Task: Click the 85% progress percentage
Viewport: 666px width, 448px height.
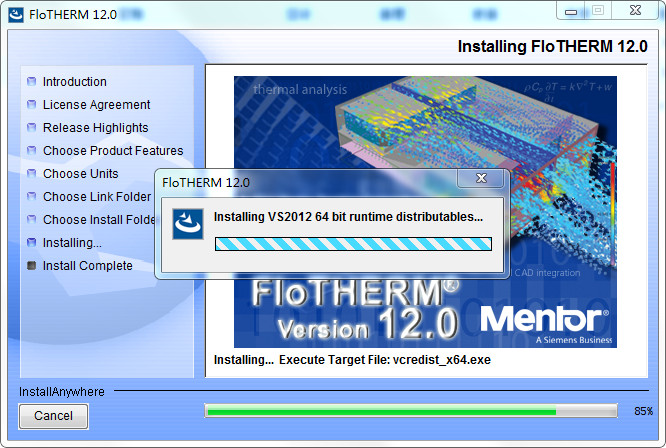Action: coord(643,411)
